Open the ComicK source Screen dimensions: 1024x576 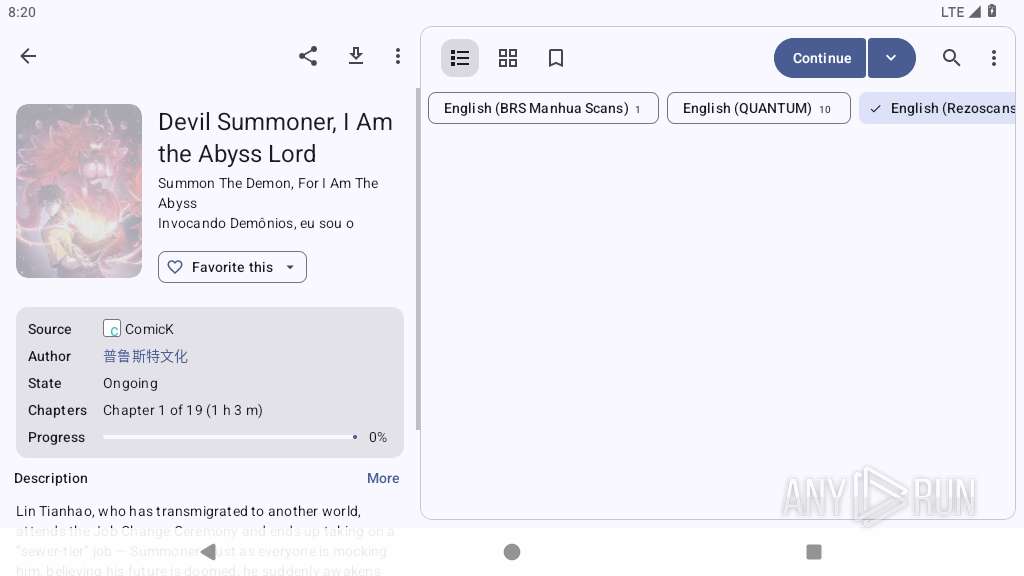[x=138, y=328]
